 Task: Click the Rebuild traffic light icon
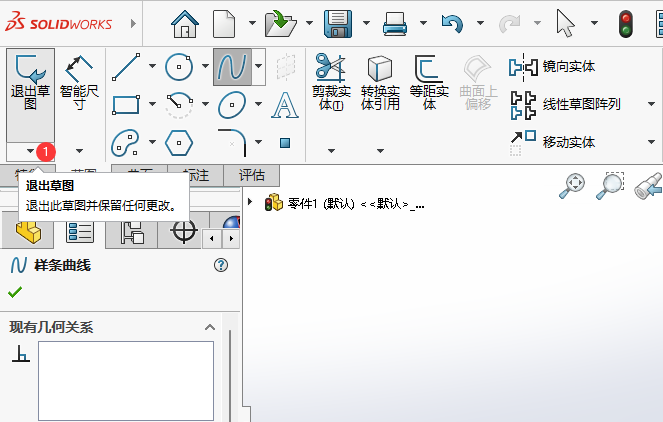click(626, 24)
